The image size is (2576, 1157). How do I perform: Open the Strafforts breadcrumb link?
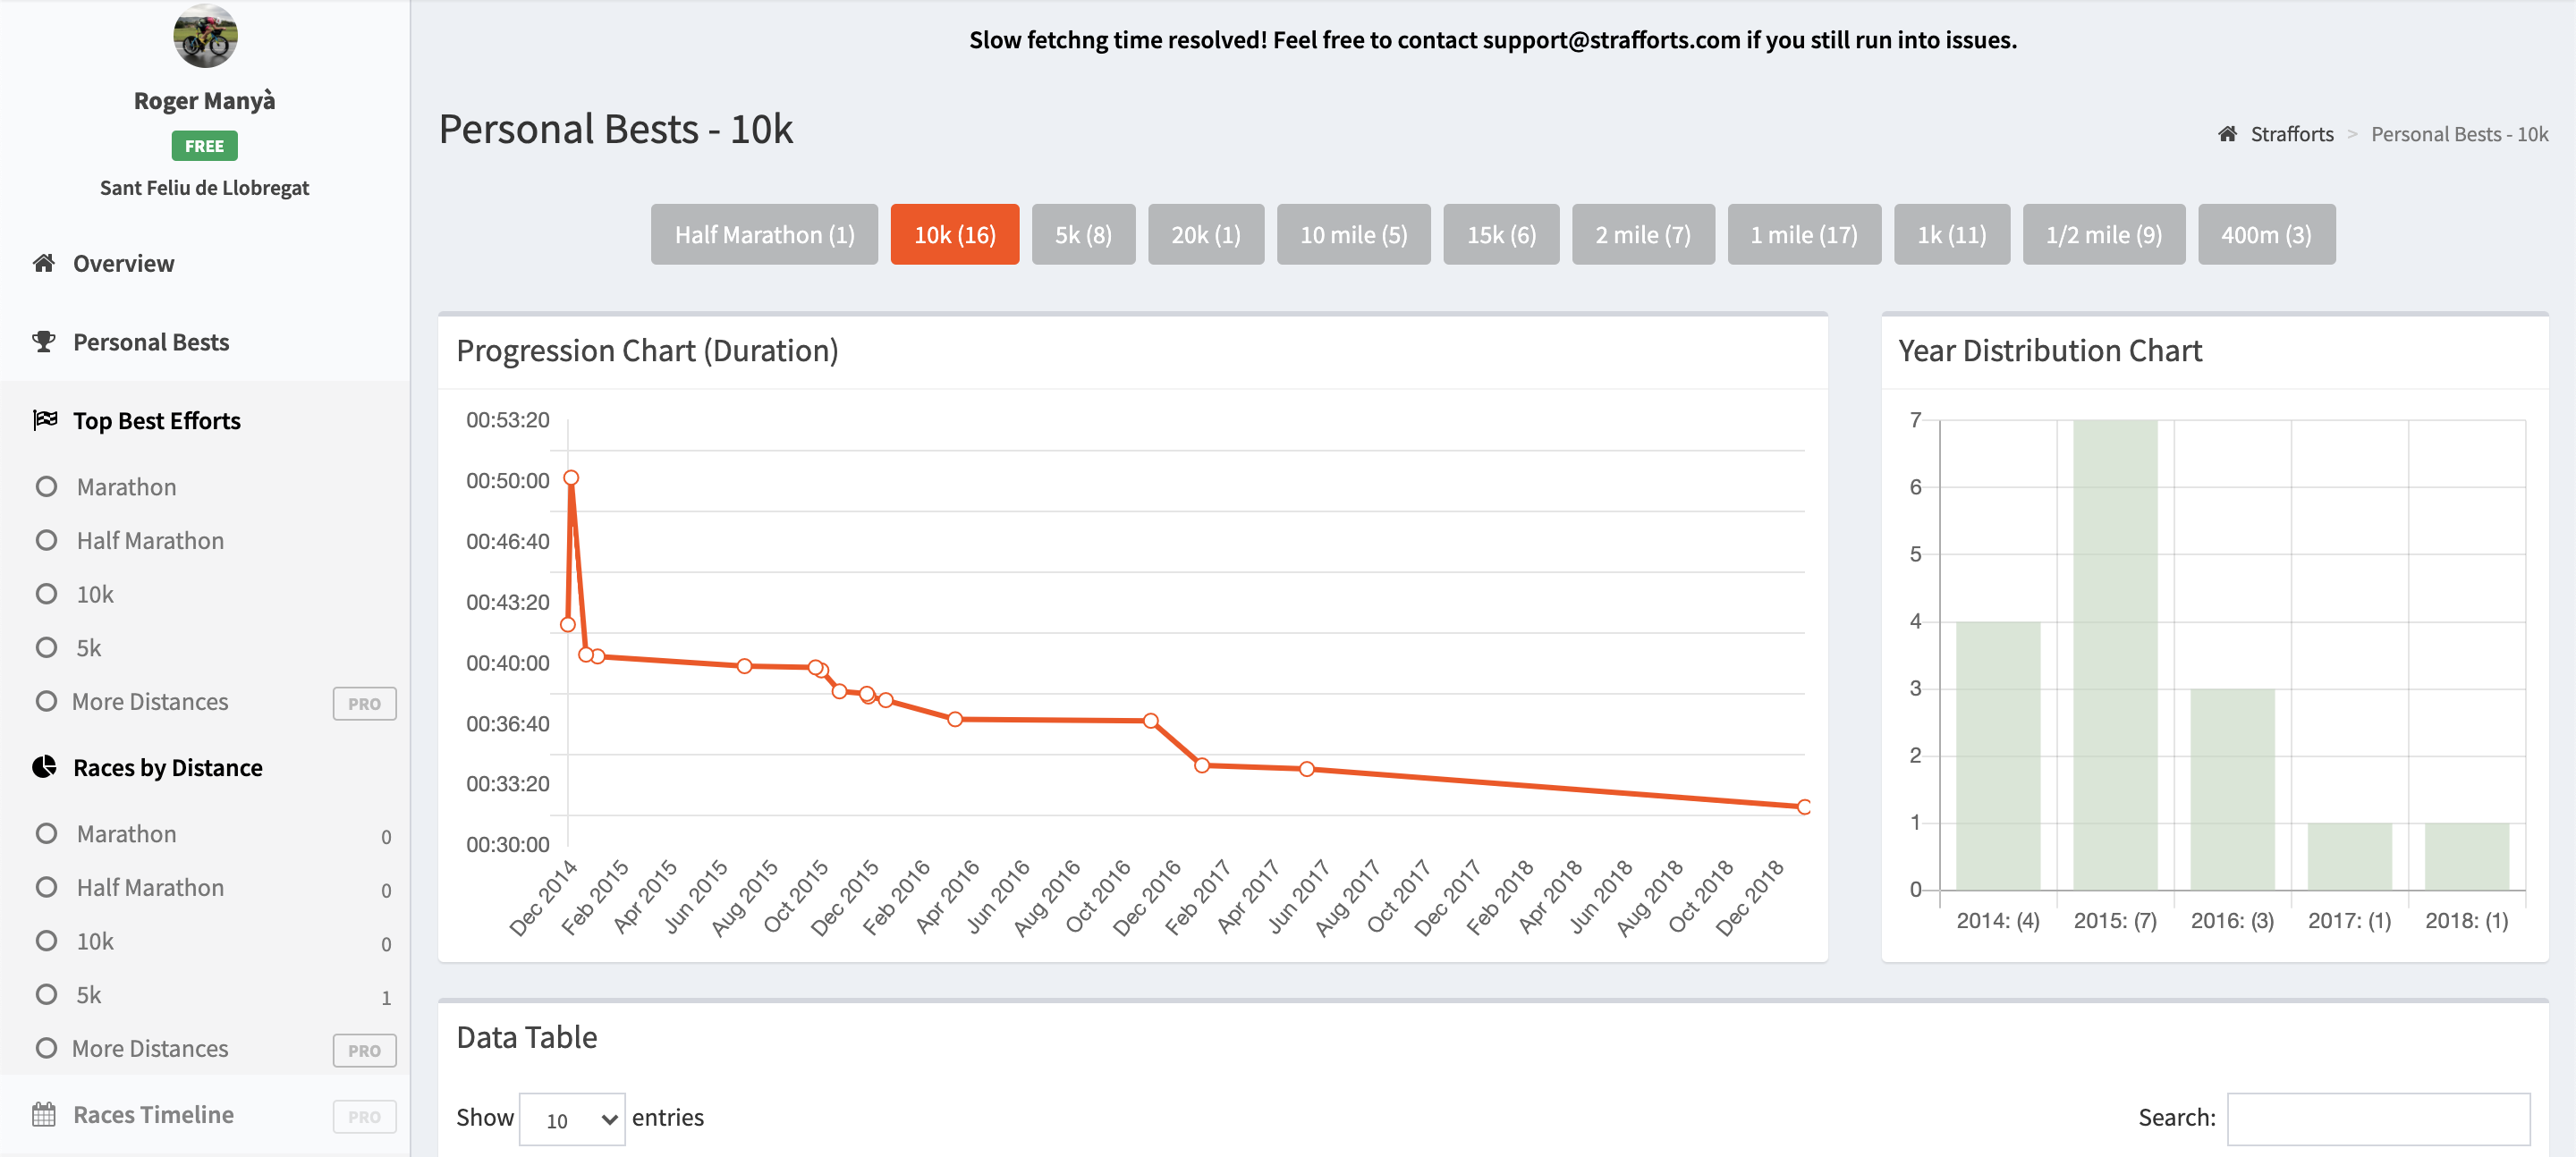pos(2291,134)
